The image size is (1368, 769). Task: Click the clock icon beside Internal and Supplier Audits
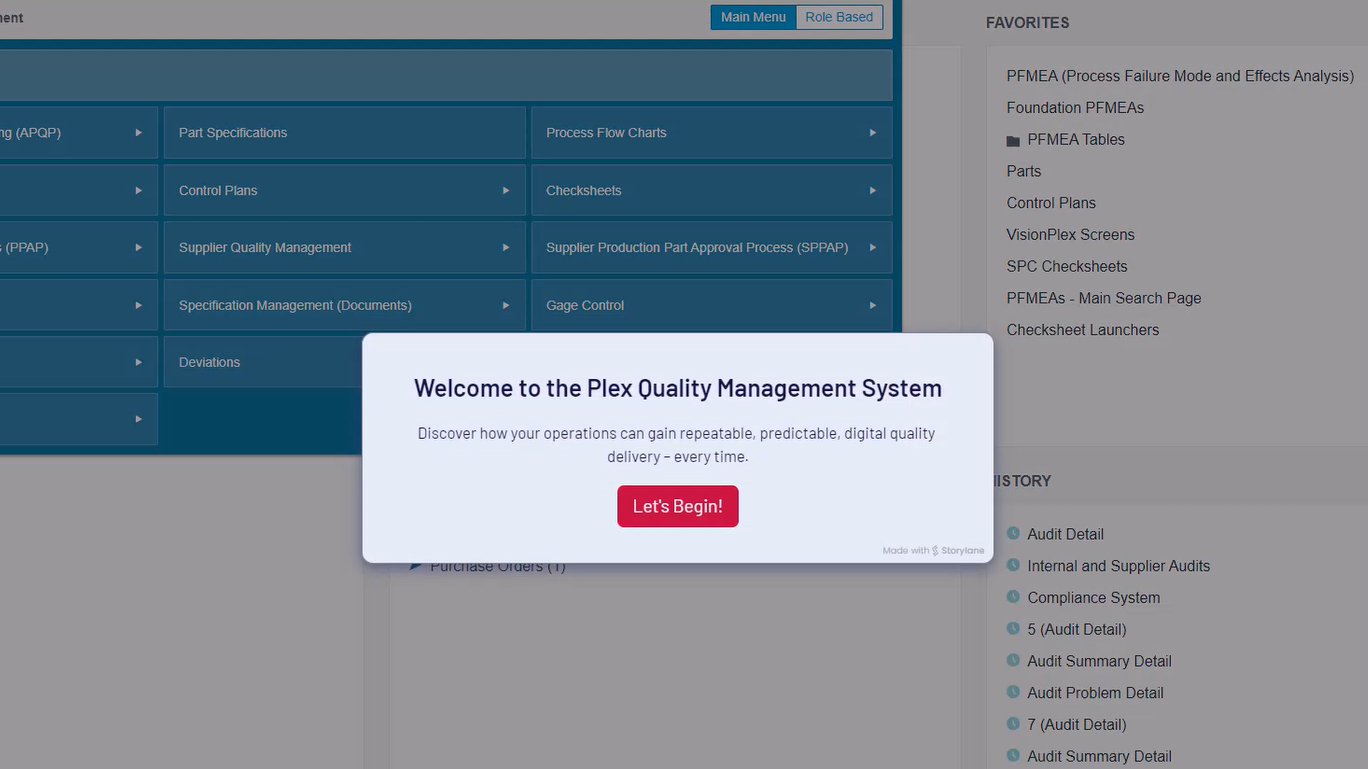click(1013, 566)
